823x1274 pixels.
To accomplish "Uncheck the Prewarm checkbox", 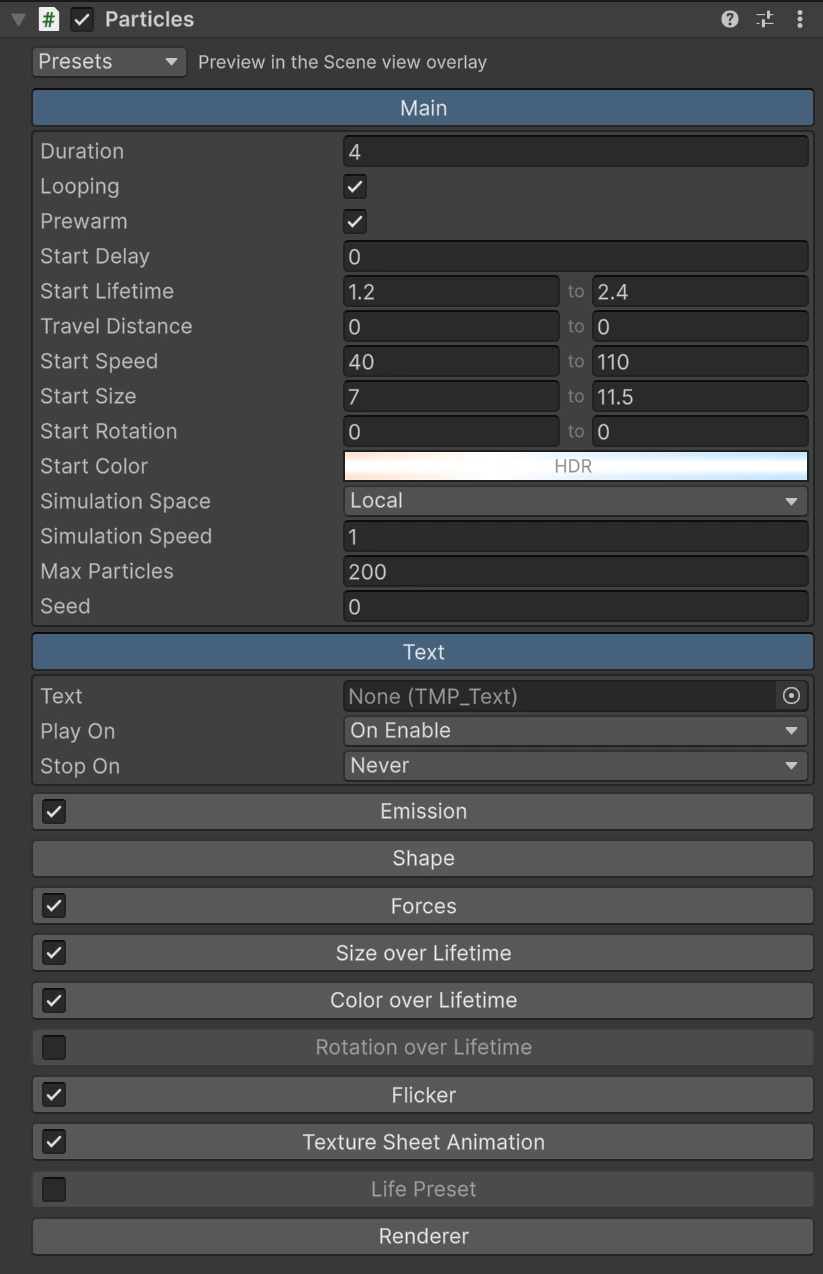I will tap(355, 221).
